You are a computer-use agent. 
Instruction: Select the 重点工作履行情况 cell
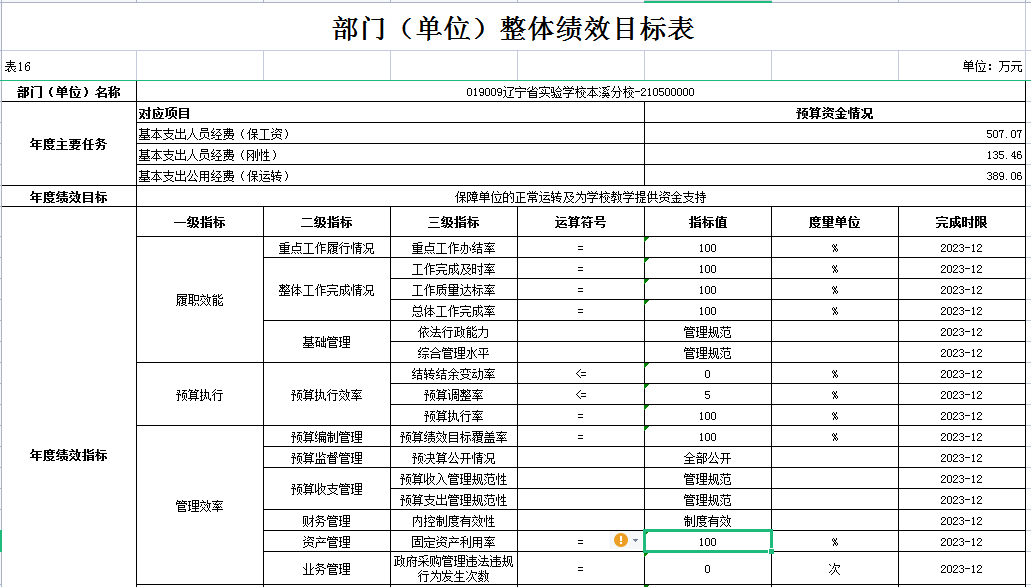[x=327, y=248]
